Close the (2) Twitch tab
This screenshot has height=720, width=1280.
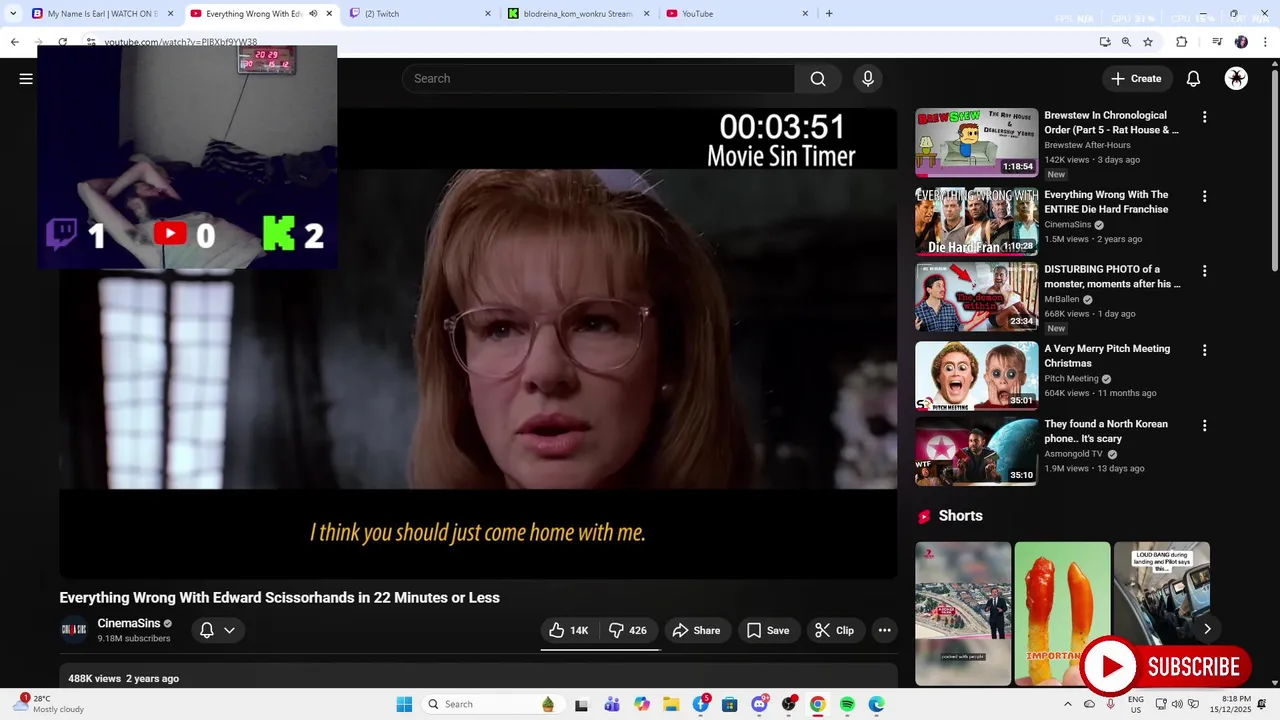point(488,14)
